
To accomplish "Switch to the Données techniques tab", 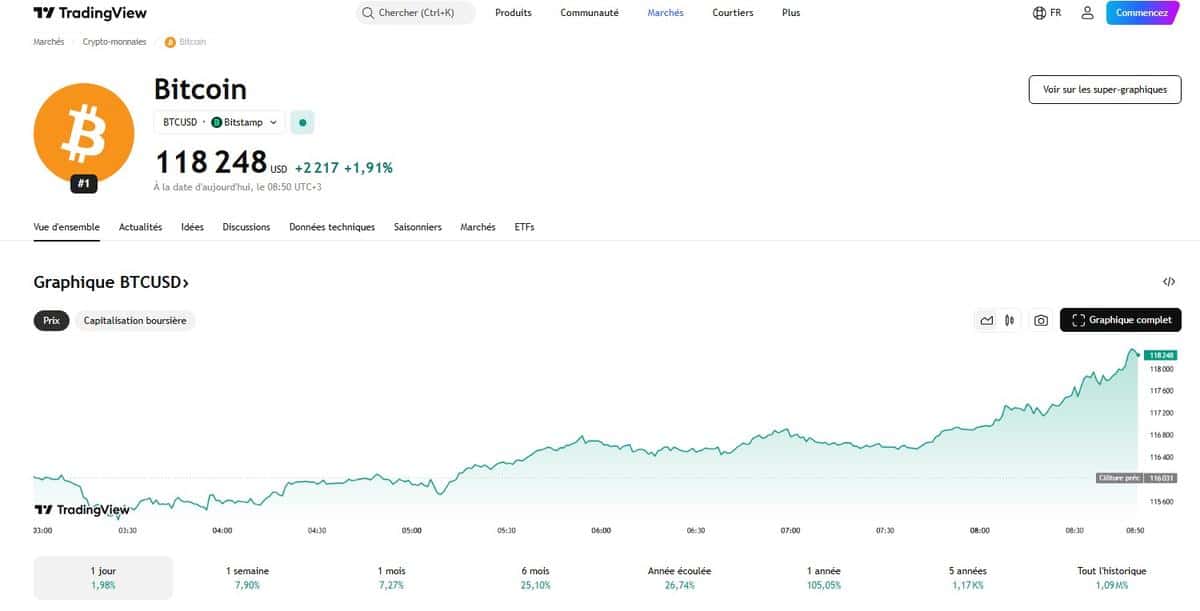I will point(332,227).
